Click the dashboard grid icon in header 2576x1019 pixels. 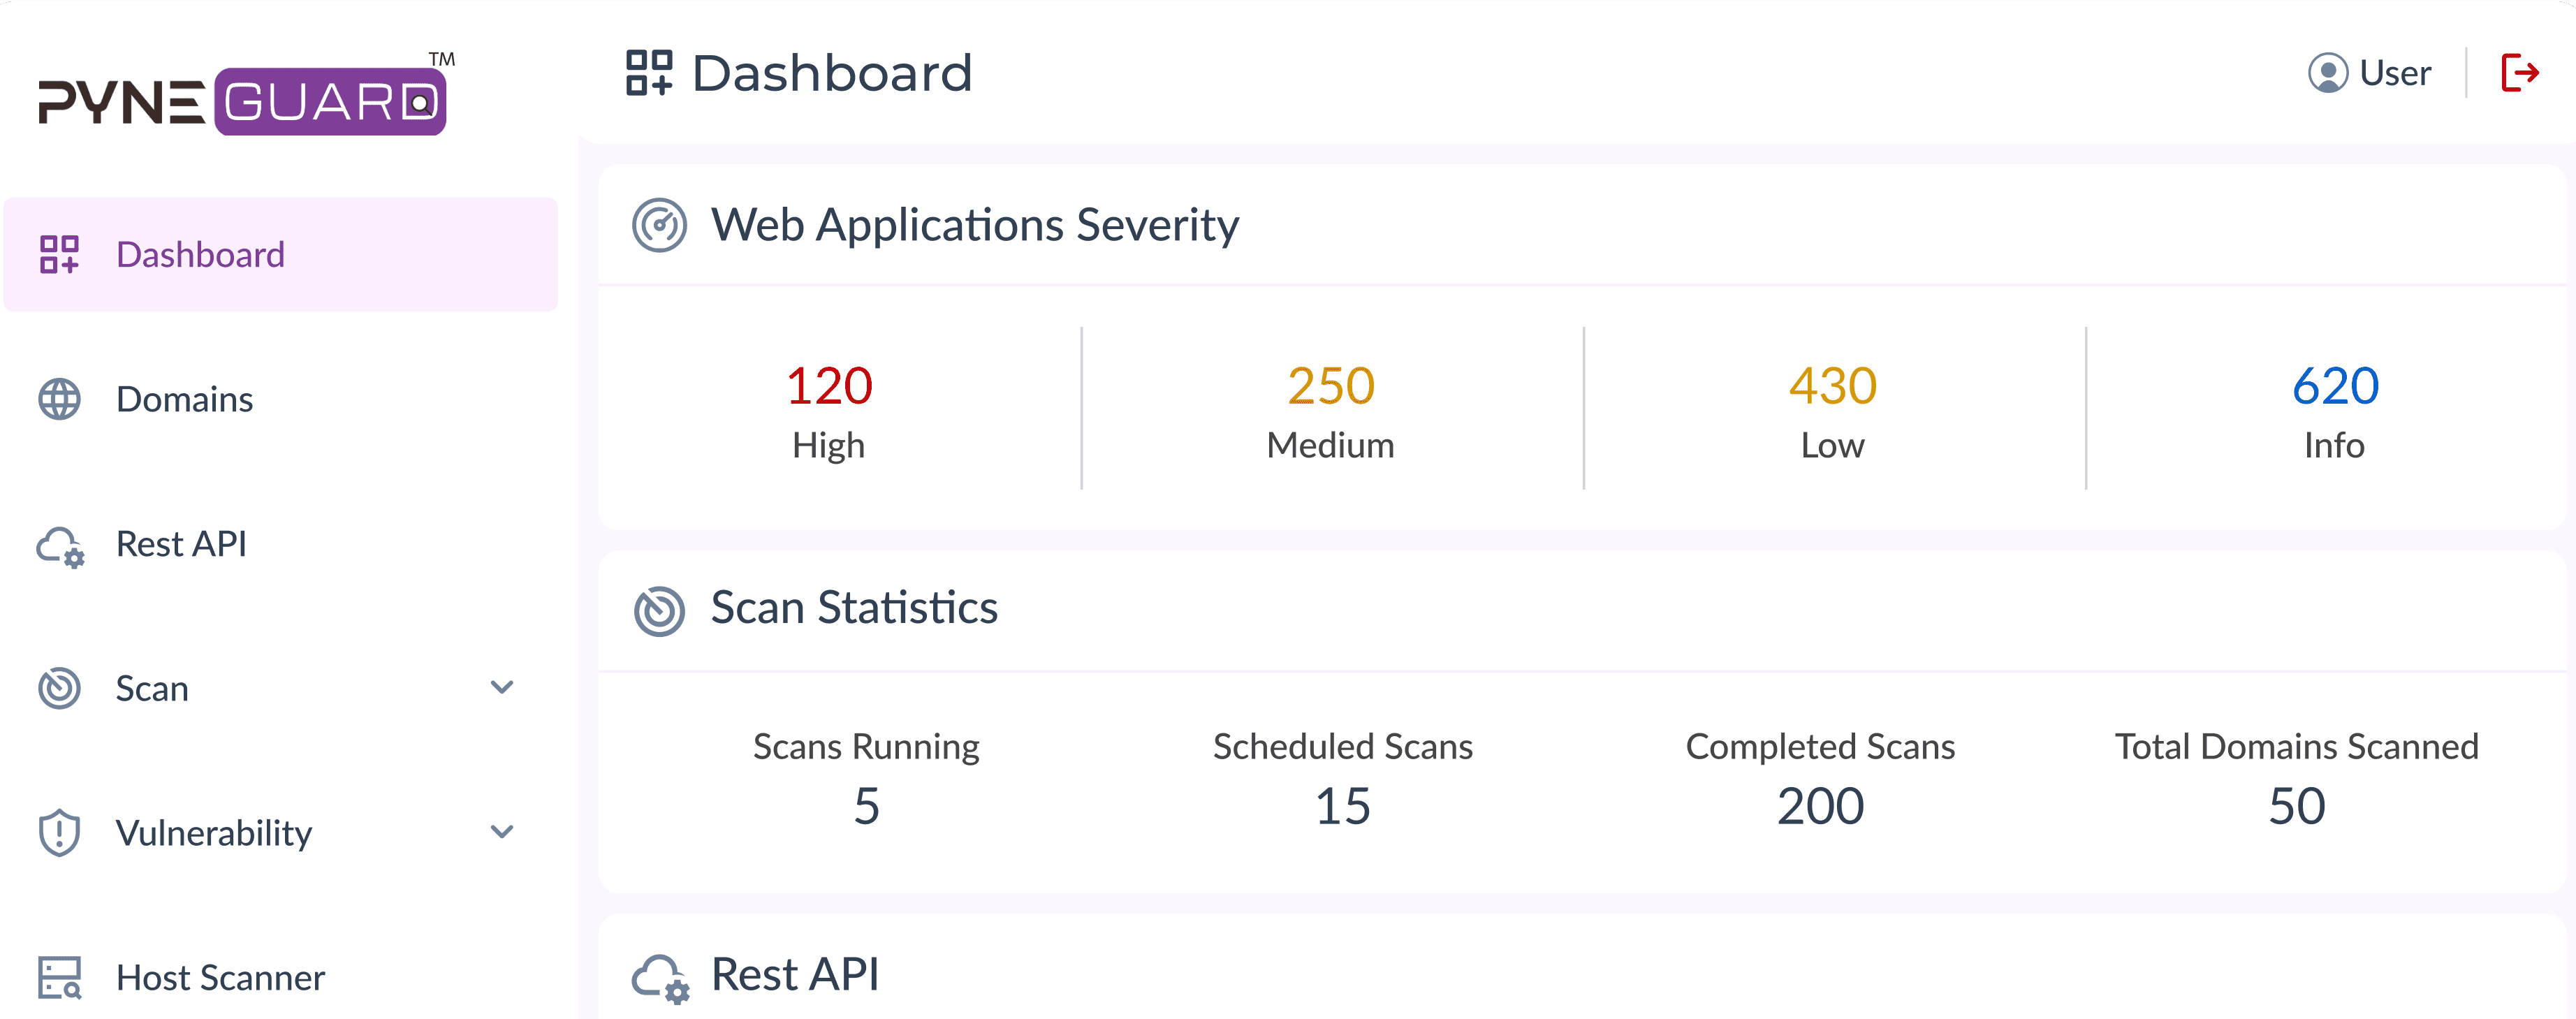point(649,73)
